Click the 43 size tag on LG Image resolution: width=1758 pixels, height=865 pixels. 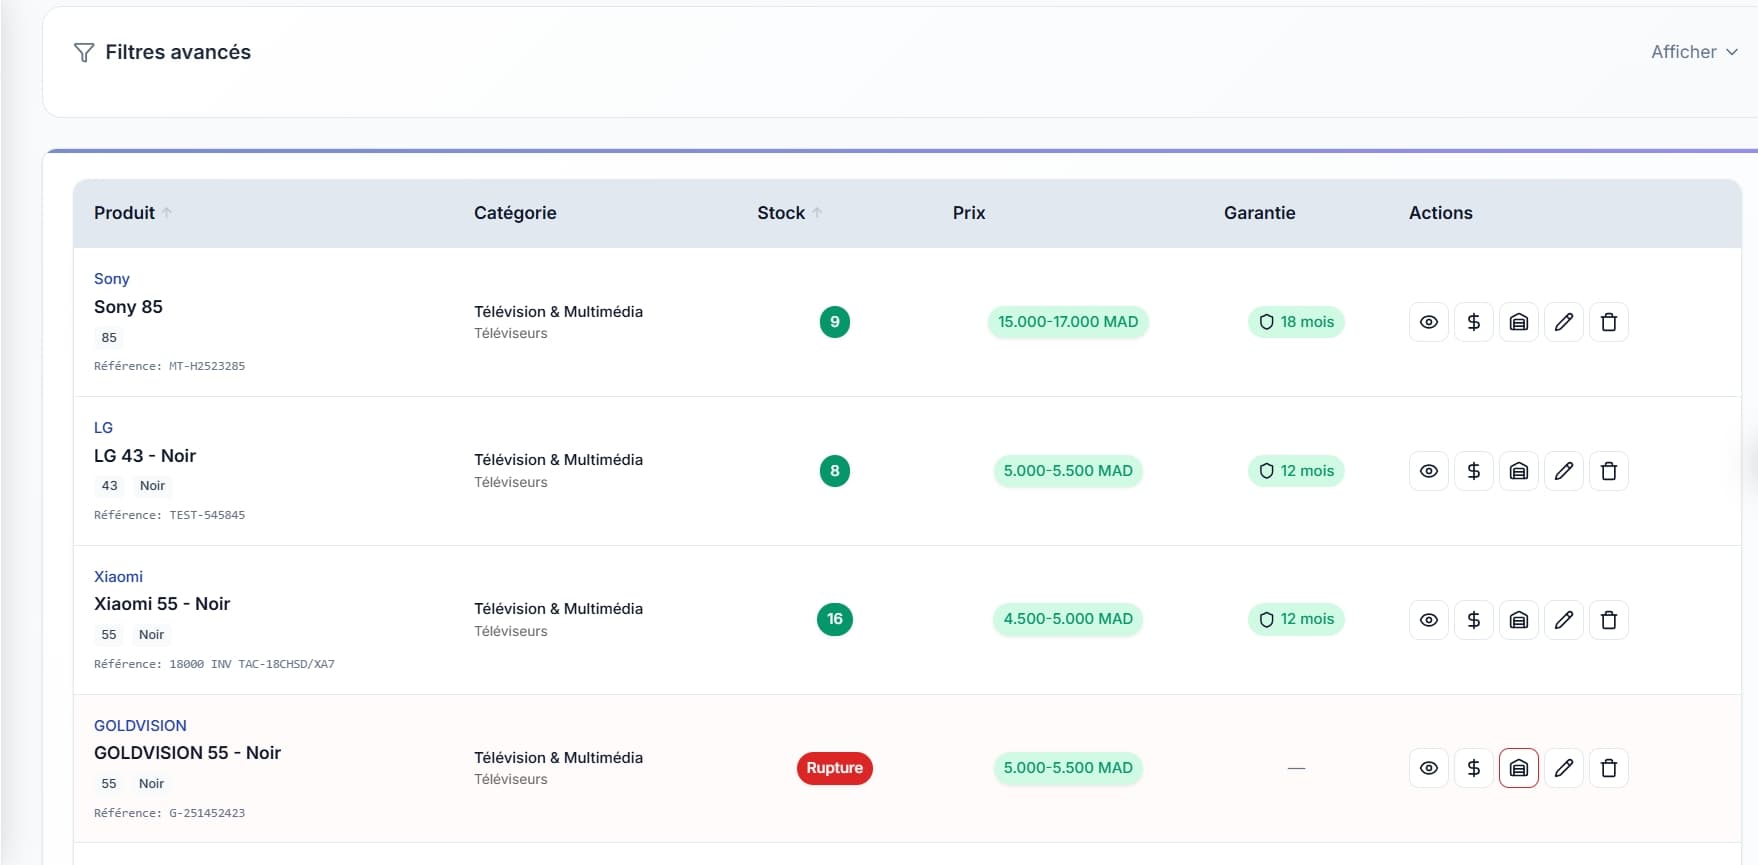coord(110,486)
